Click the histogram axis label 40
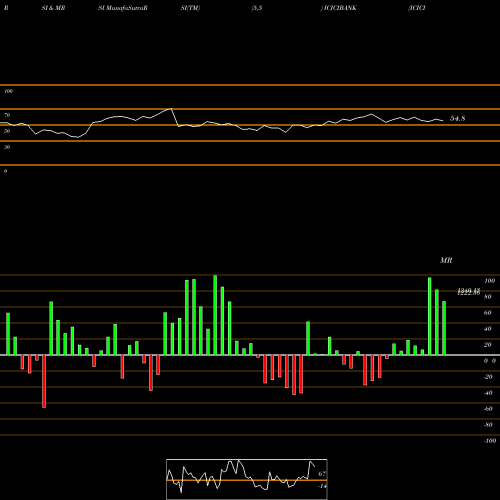The width and height of the screenshot is (500, 500). (488, 329)
